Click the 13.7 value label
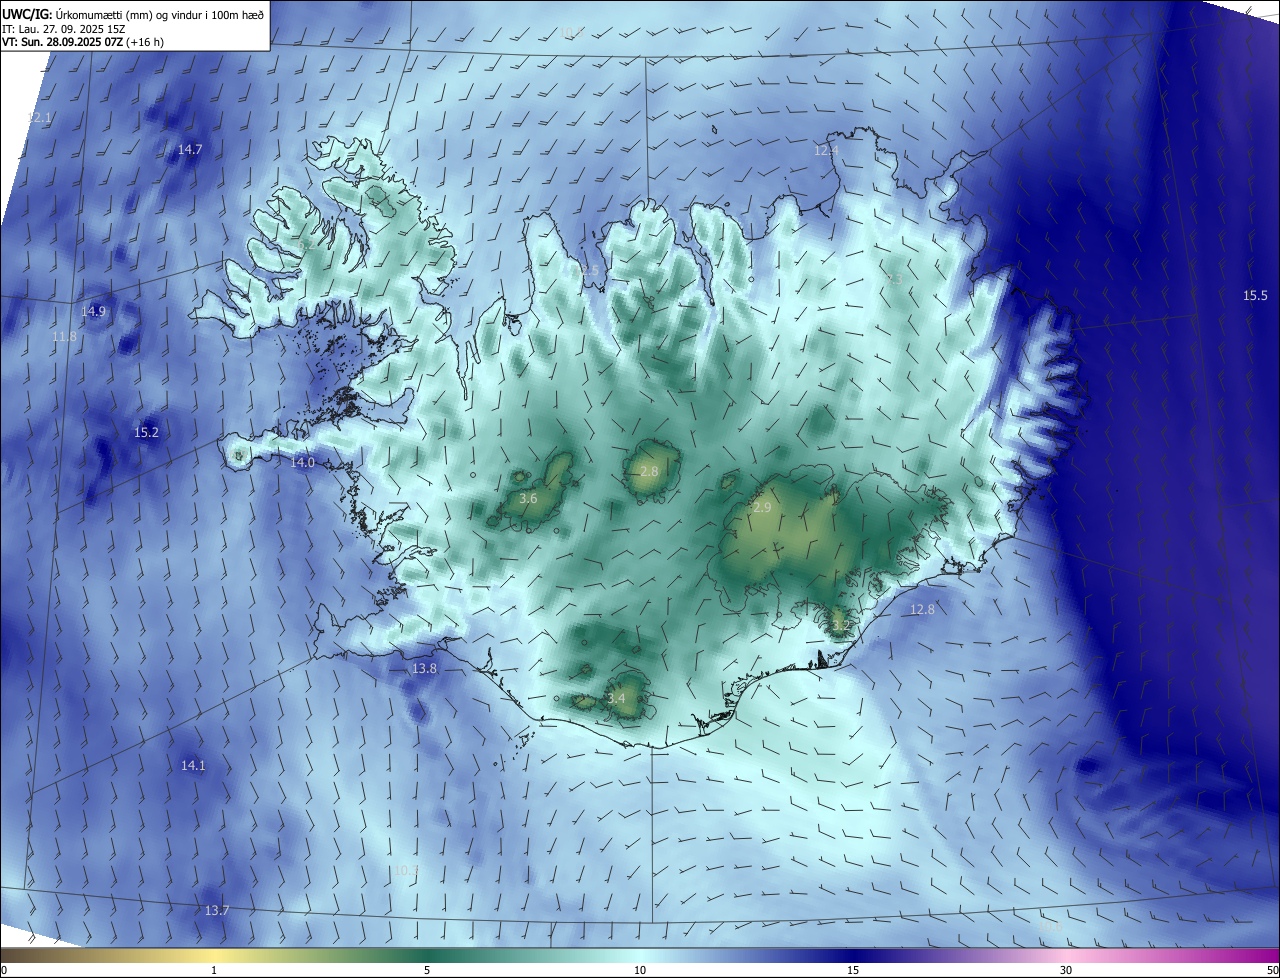The image size is (1280, 978). pyautogui.click(x=217, y=910)
